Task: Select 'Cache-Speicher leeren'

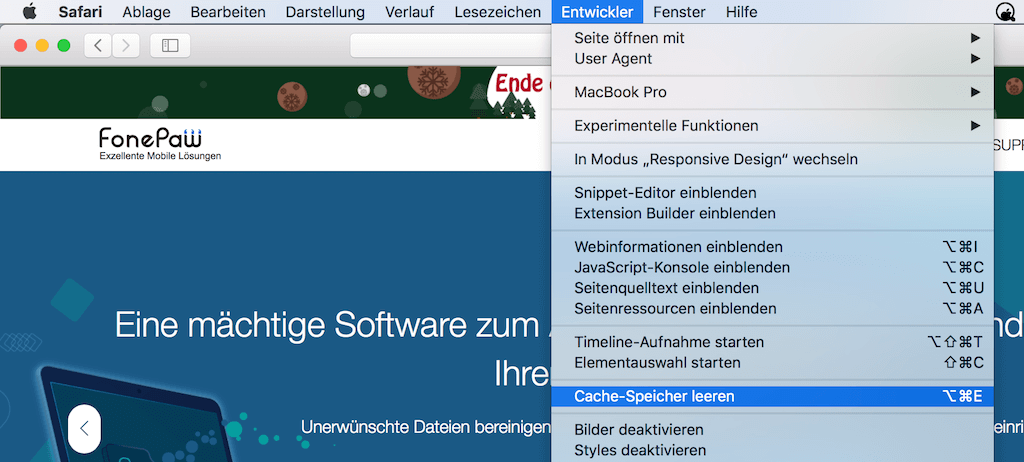Action: click(773, 396)
